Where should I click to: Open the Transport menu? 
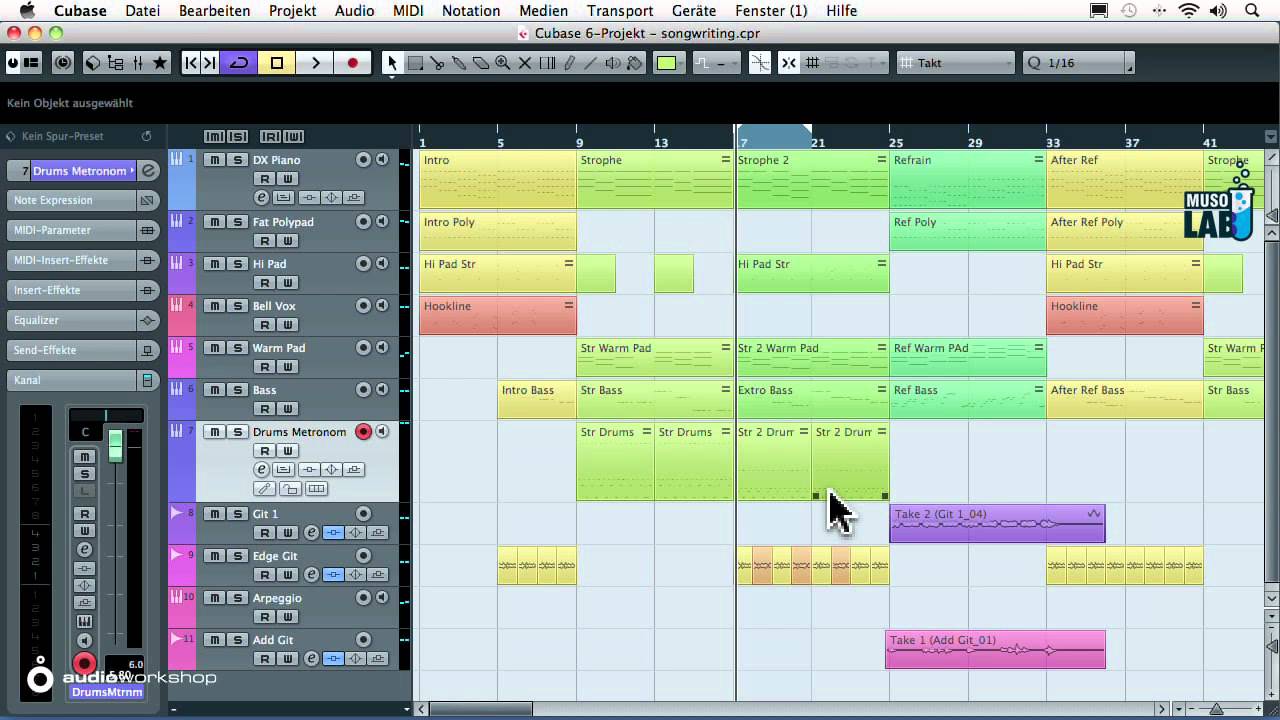coord(620,10)
